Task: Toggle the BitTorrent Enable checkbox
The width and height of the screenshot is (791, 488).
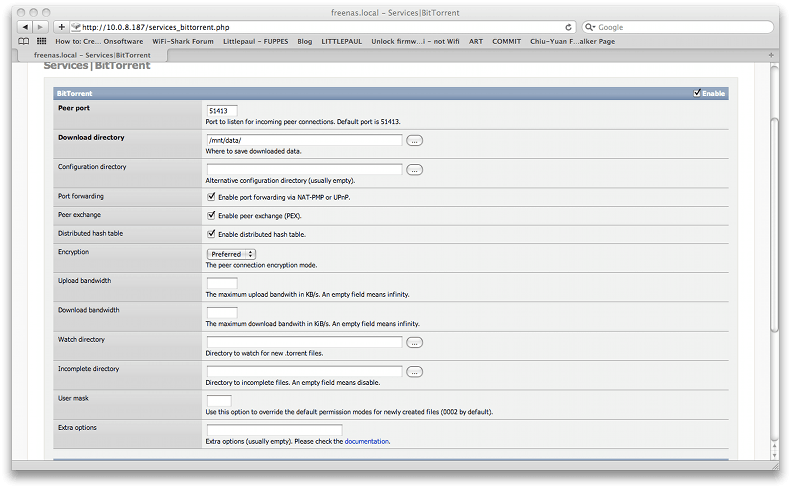Action: [697, 93]
